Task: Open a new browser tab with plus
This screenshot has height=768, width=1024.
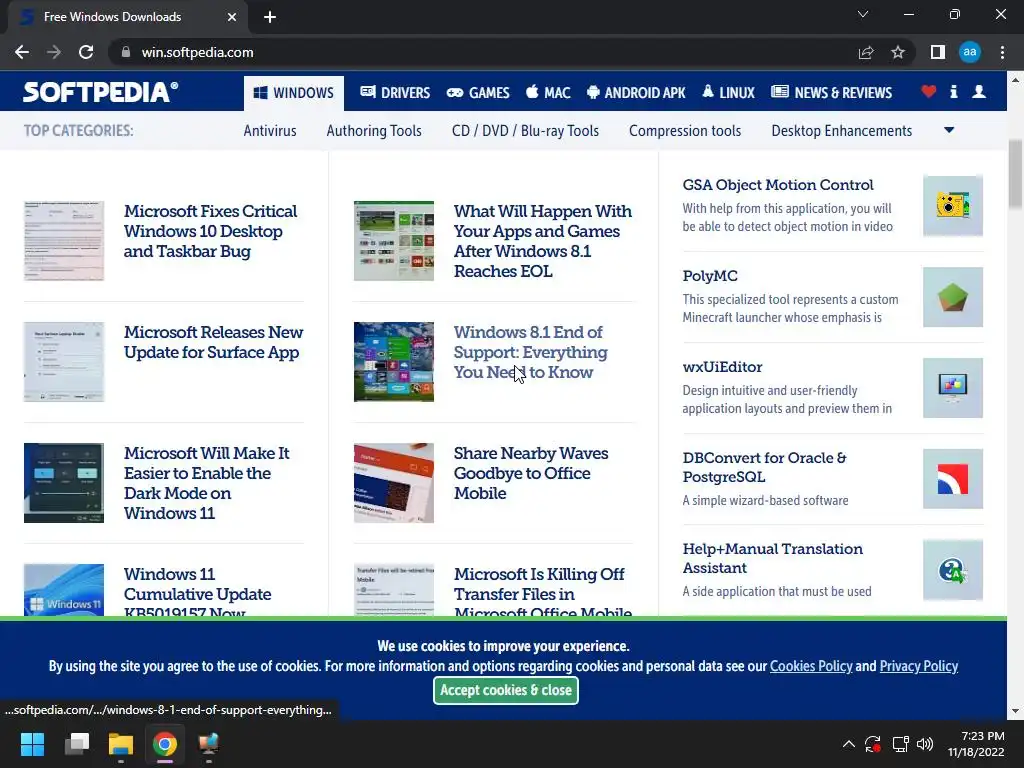Action: coord(270,17)
